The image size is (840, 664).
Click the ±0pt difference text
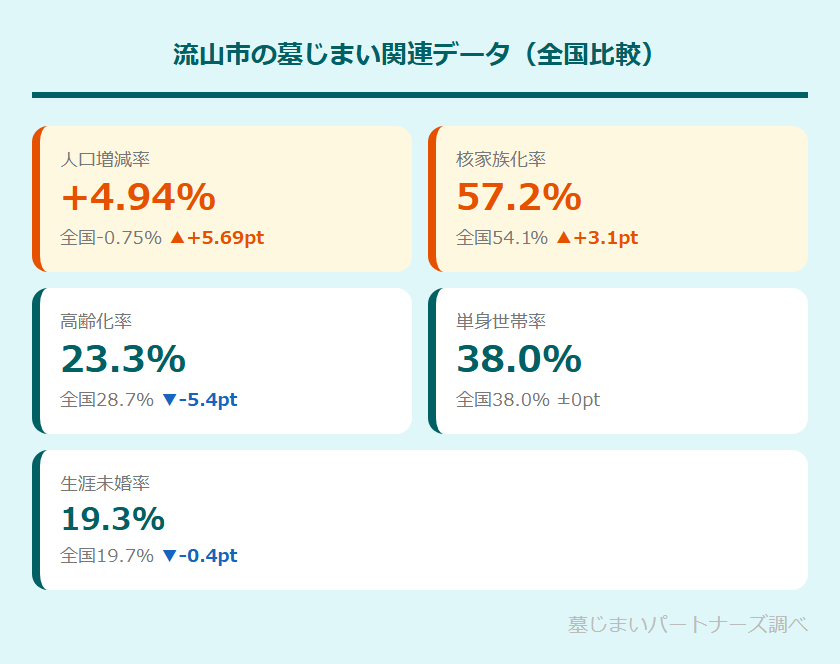[578, 400]
